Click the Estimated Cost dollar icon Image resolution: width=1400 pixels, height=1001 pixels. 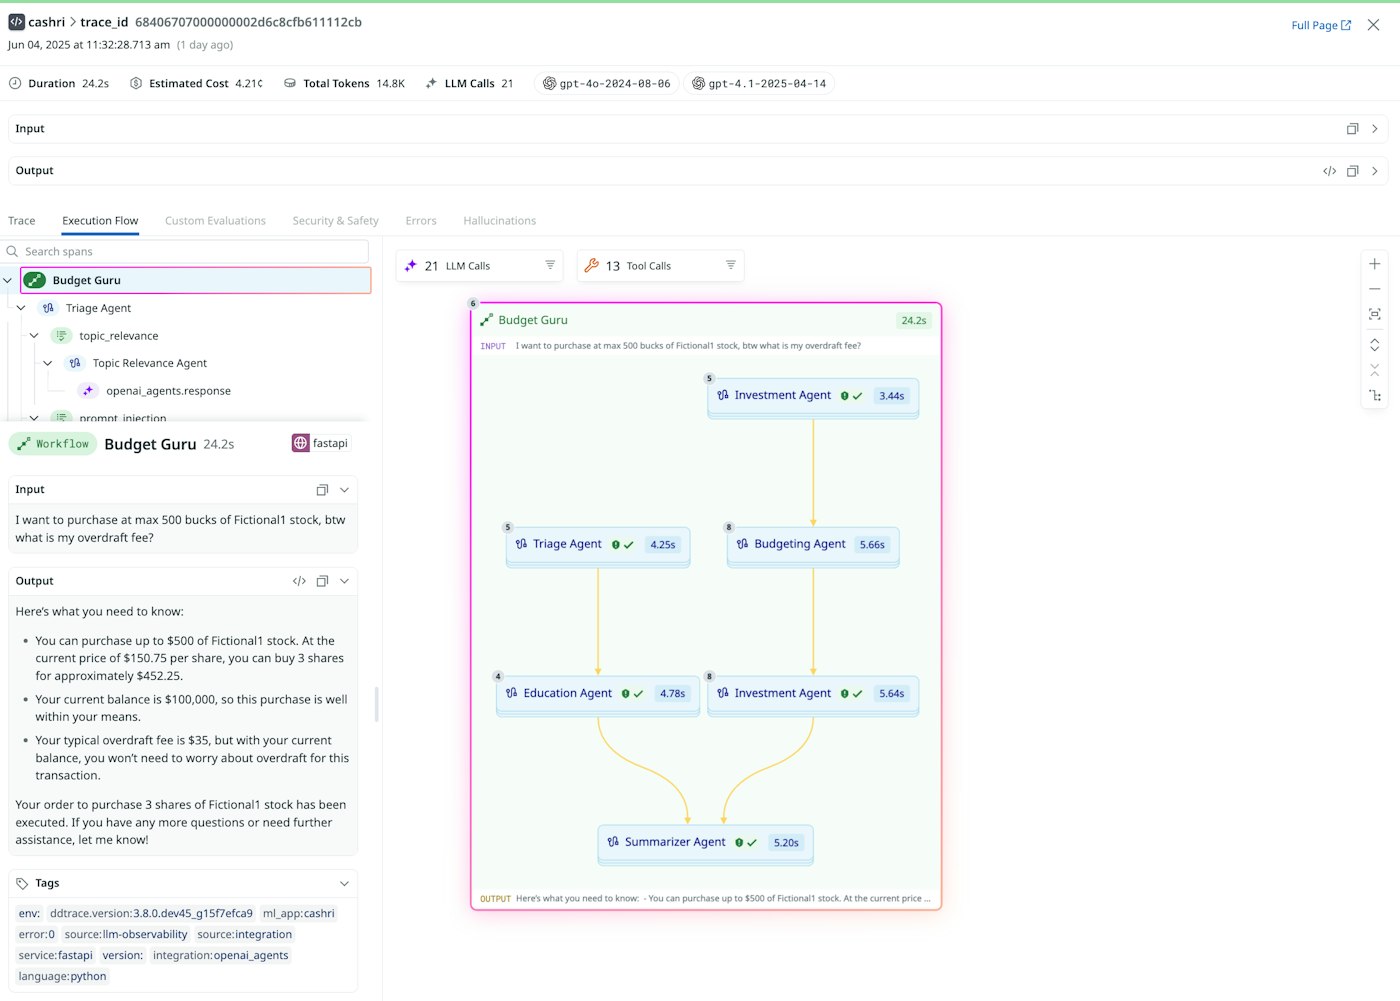pos(136,83)
